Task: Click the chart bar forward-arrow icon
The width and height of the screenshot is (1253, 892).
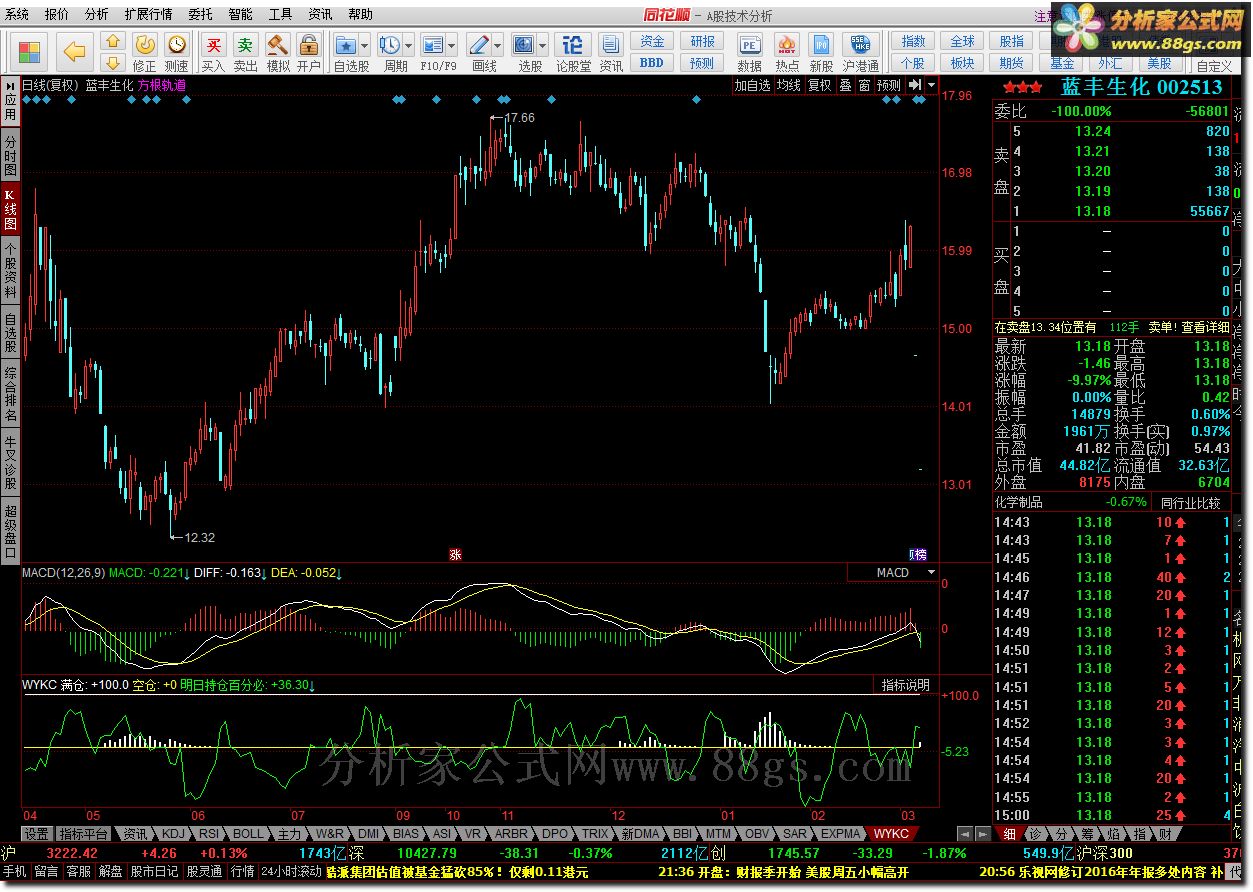Action: (x=915, y=86)
